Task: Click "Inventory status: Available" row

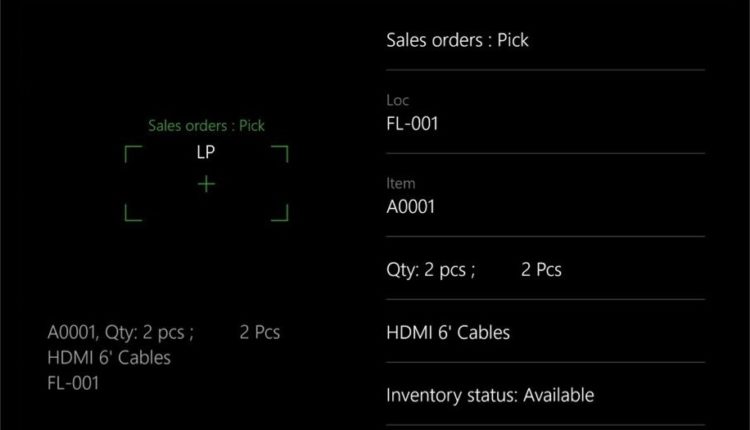Action: [x=490, y=395]
